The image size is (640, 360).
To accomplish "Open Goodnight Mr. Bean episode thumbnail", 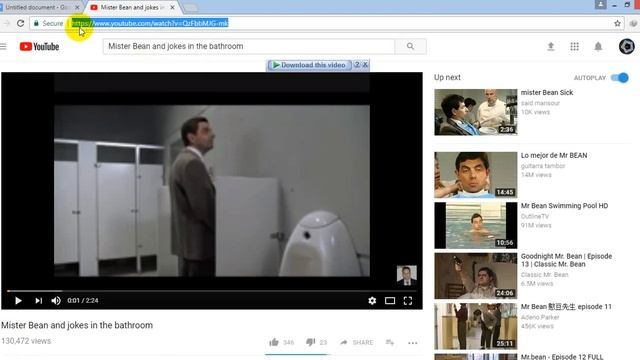I will point(476,276).
